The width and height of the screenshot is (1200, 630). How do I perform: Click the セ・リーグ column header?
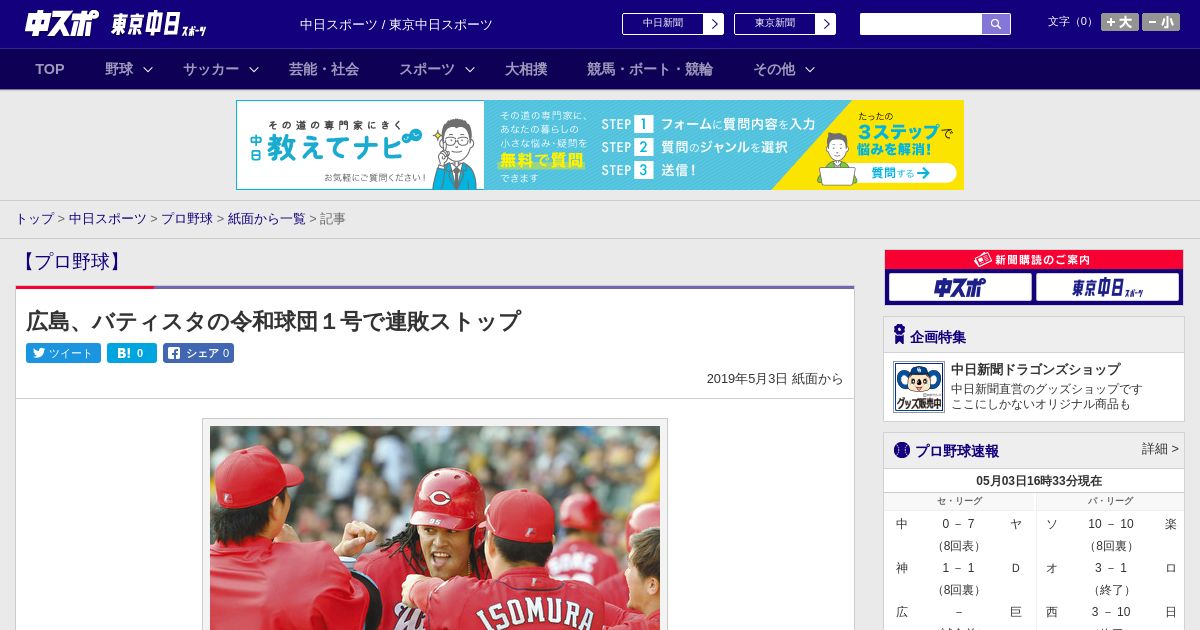click(x=959, y=501)
